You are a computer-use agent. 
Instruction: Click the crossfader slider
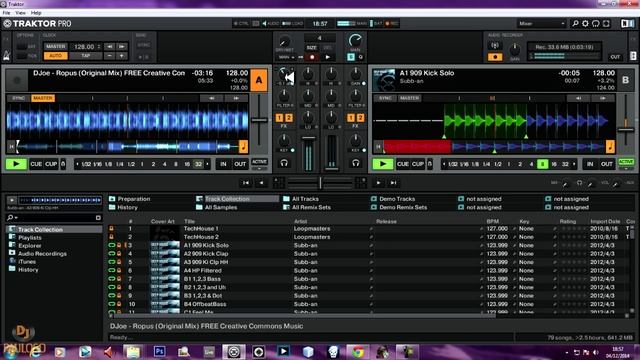[320, 183]
